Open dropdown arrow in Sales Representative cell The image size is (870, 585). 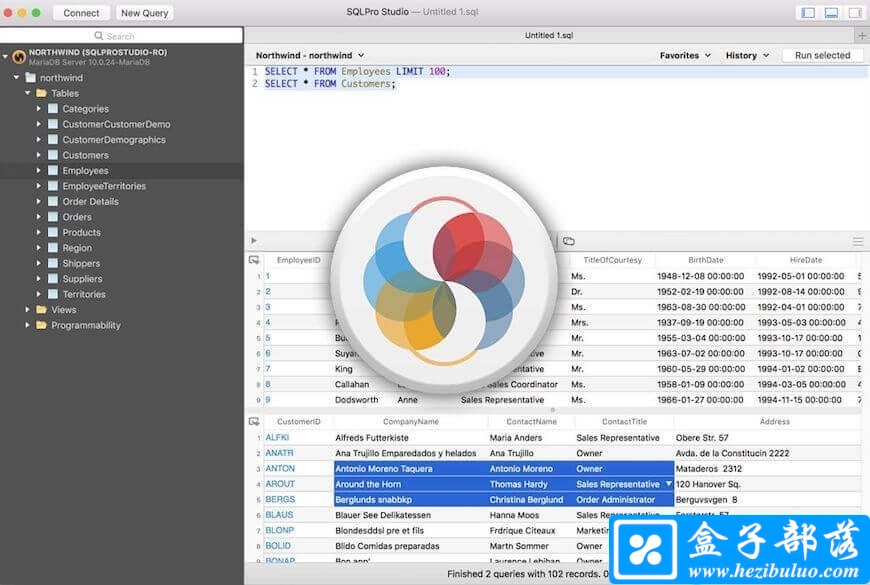(669, 484)
